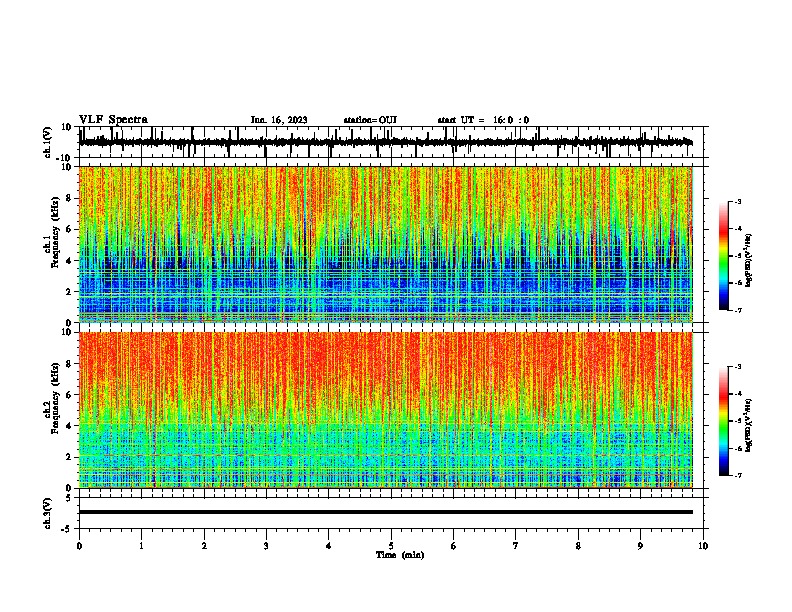
Task: Click inside the ch.2 spectrogram panel
Action: (x=386, y=410)
